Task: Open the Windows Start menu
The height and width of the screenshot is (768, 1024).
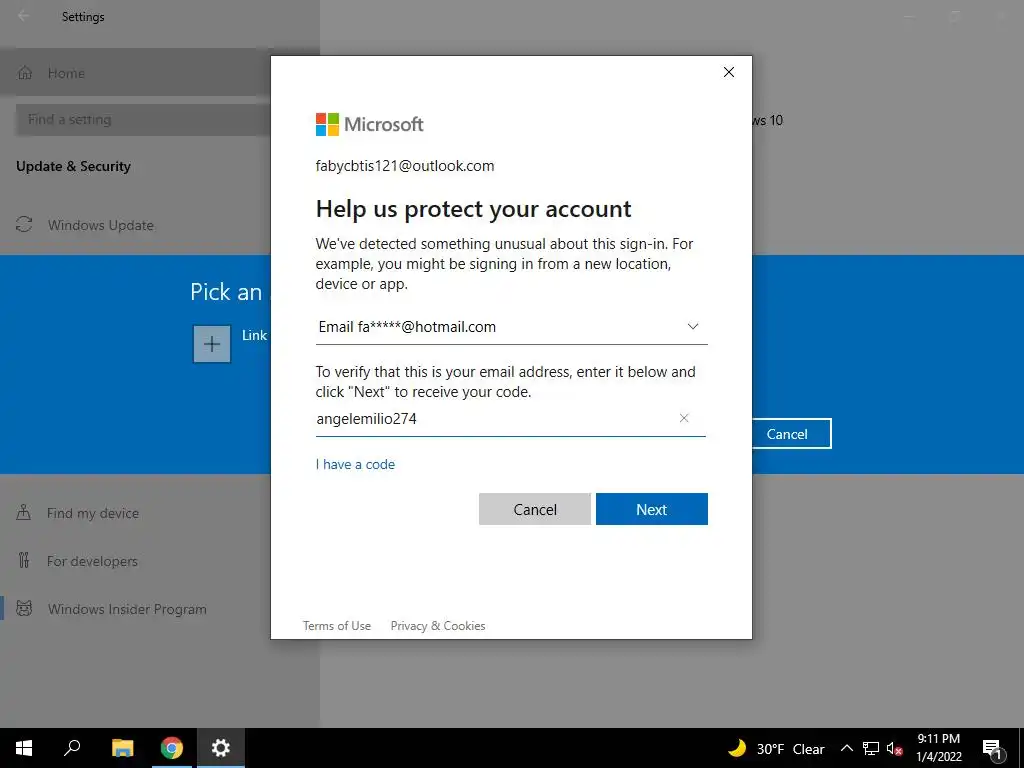Action: [x=24, y=748]
